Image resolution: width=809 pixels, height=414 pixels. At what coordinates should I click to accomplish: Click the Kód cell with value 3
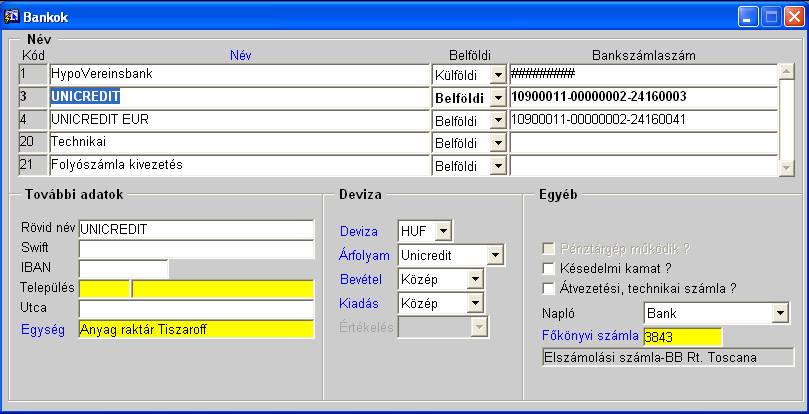click(x=33, y=97)
